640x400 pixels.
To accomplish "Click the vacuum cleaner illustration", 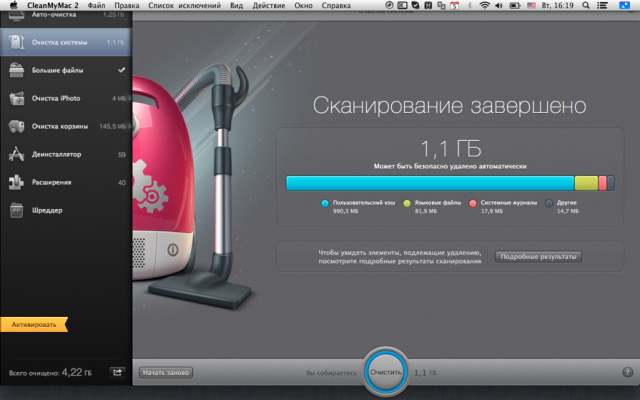I will (193, 188).
